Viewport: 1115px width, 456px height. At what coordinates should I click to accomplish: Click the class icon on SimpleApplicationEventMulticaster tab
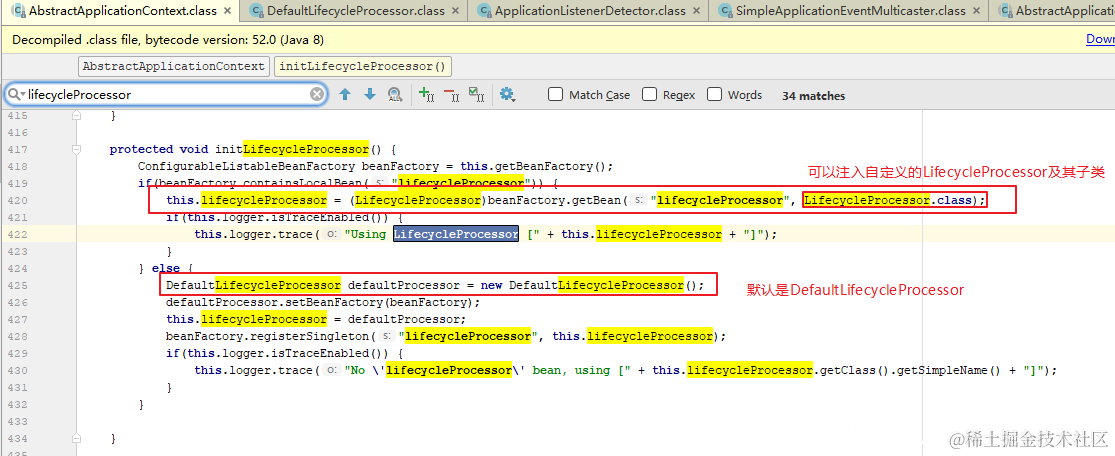point(725,11)
